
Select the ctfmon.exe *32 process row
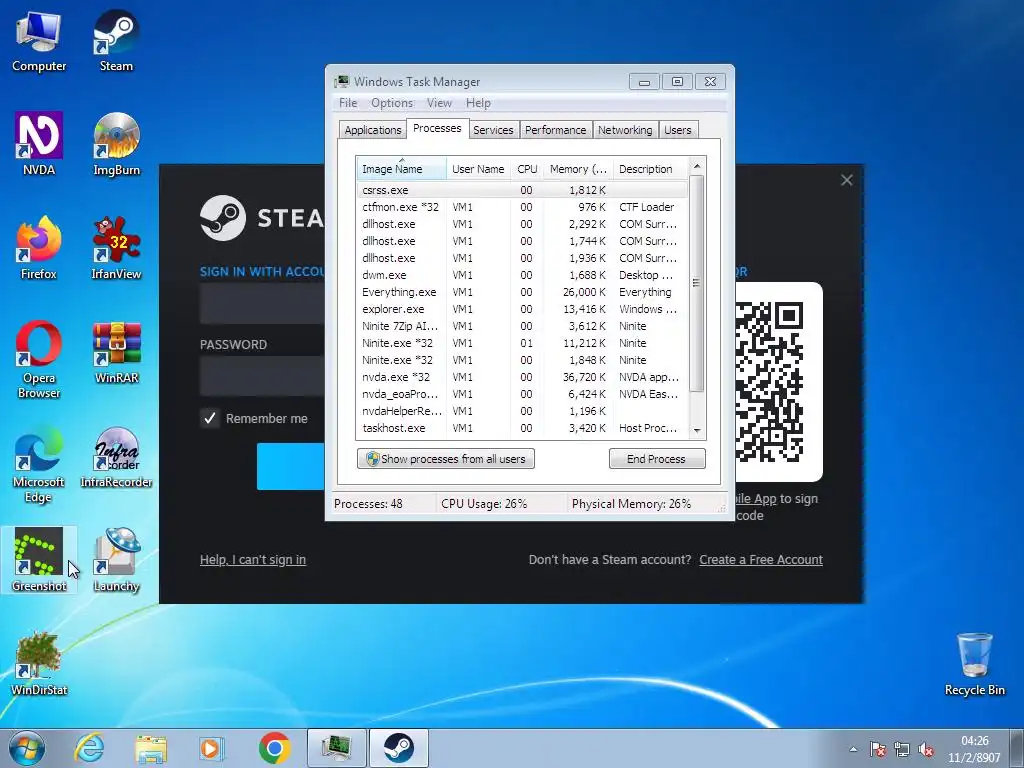[x=522, y=207]
